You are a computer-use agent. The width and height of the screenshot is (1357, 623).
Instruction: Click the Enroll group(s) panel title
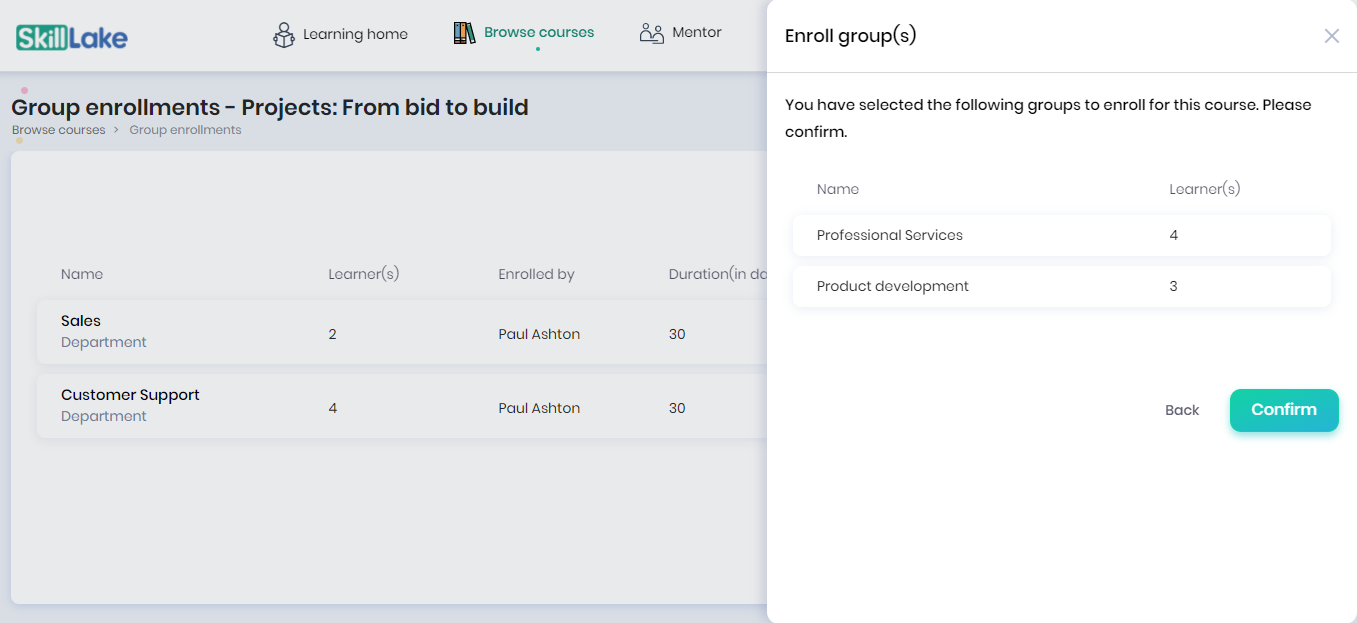pos(851,36)
